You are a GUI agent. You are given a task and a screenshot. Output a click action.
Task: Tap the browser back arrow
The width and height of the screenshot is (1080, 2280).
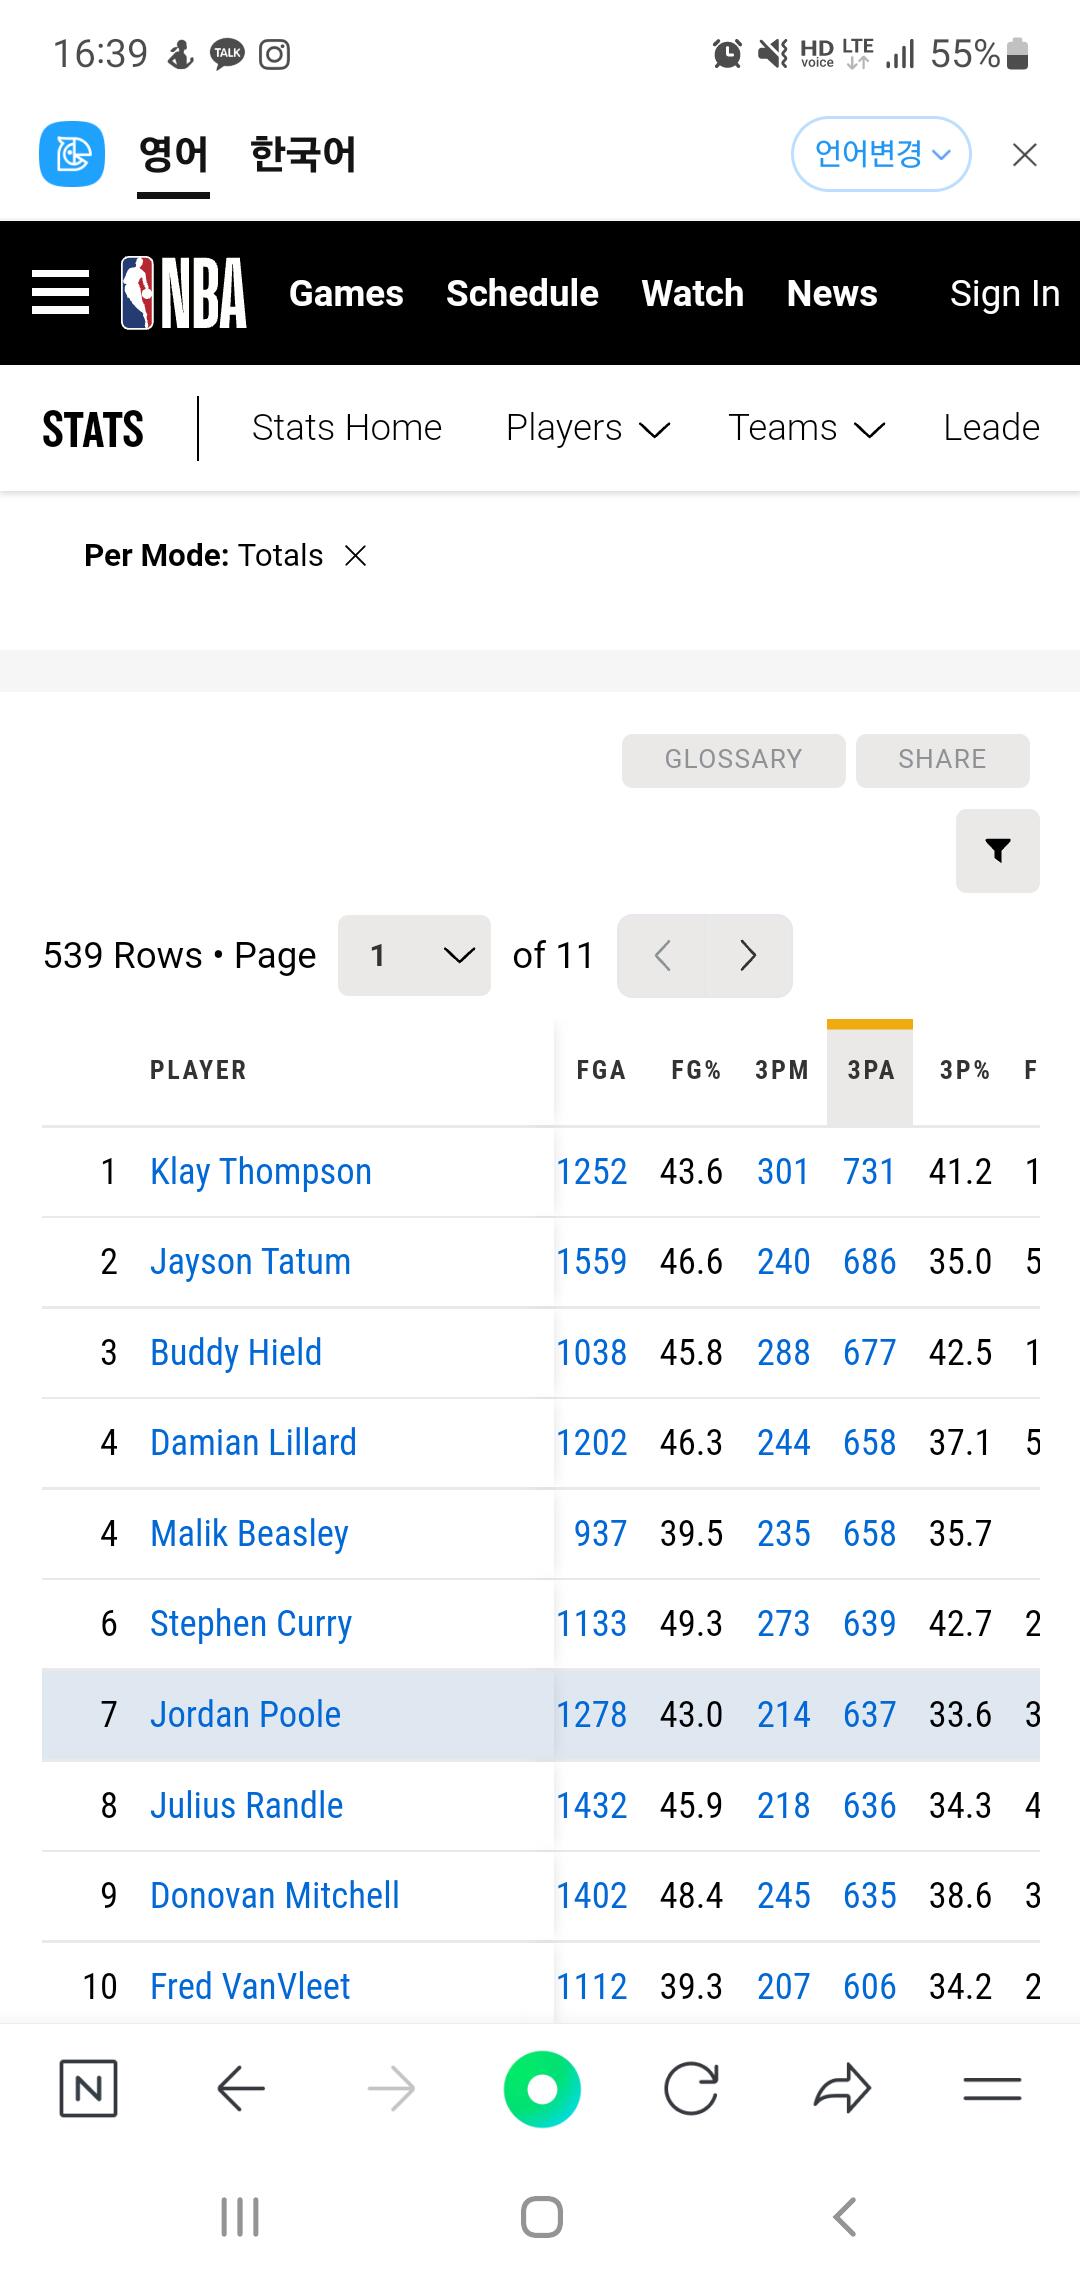point(240,2089)
